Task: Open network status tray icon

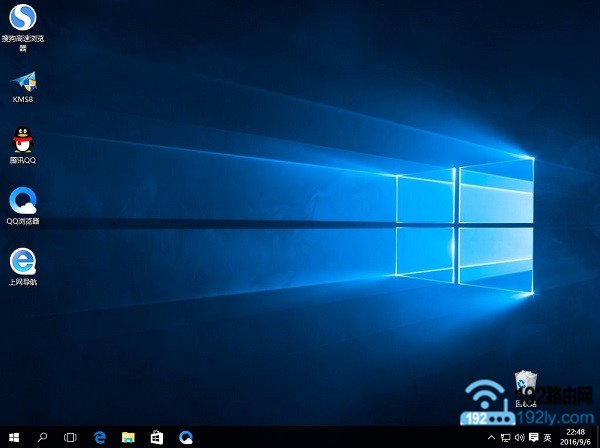Action: pos(505,437)
